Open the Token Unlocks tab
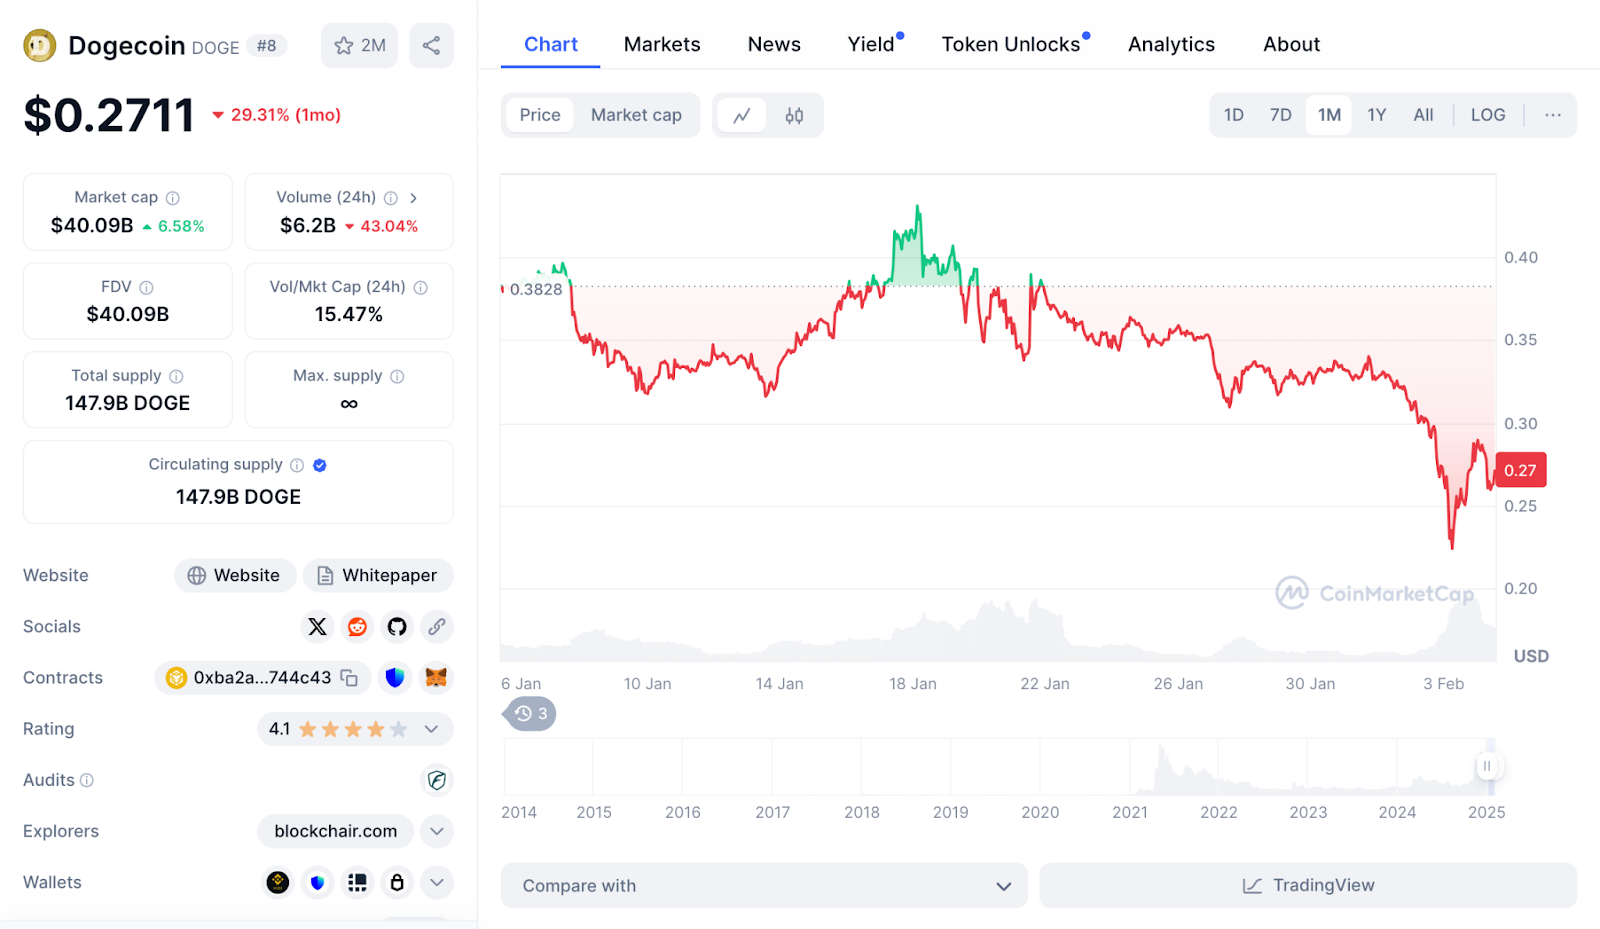This screenshot has height=929, width=1600. tap(1011, 44)
